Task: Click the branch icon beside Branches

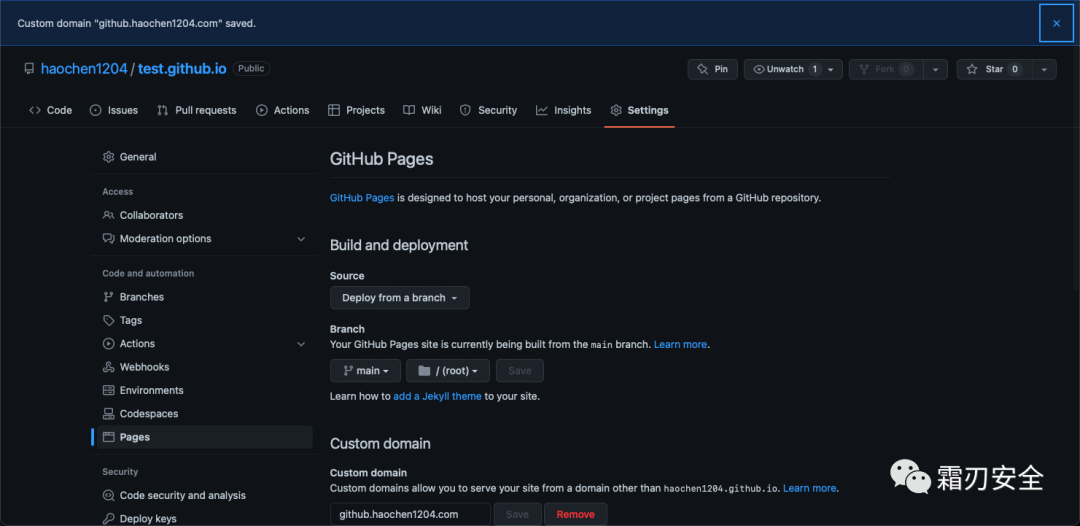Action: pos(108,297)
